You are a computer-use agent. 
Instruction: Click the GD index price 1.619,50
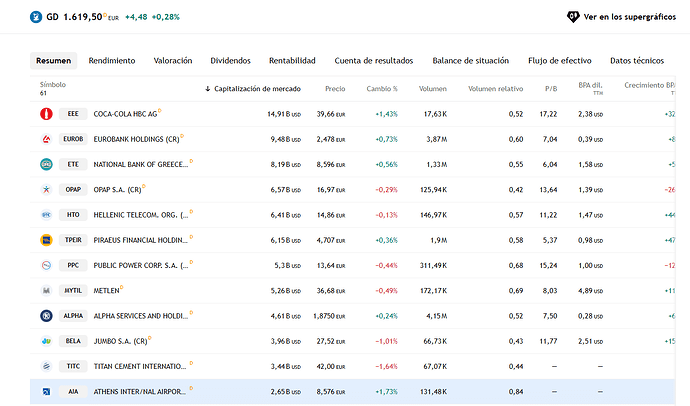[x=83, y=17]
